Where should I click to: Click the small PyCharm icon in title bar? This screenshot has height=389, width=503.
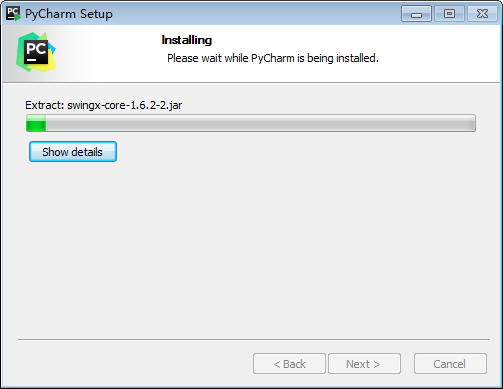pos(13,14)
